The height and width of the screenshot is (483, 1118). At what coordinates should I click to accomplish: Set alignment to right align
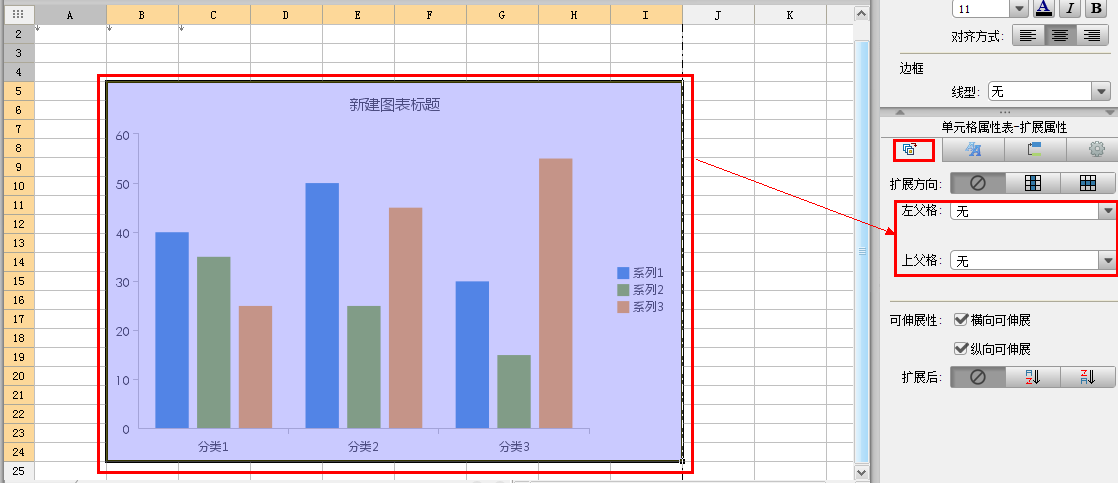click(1092, 36)
